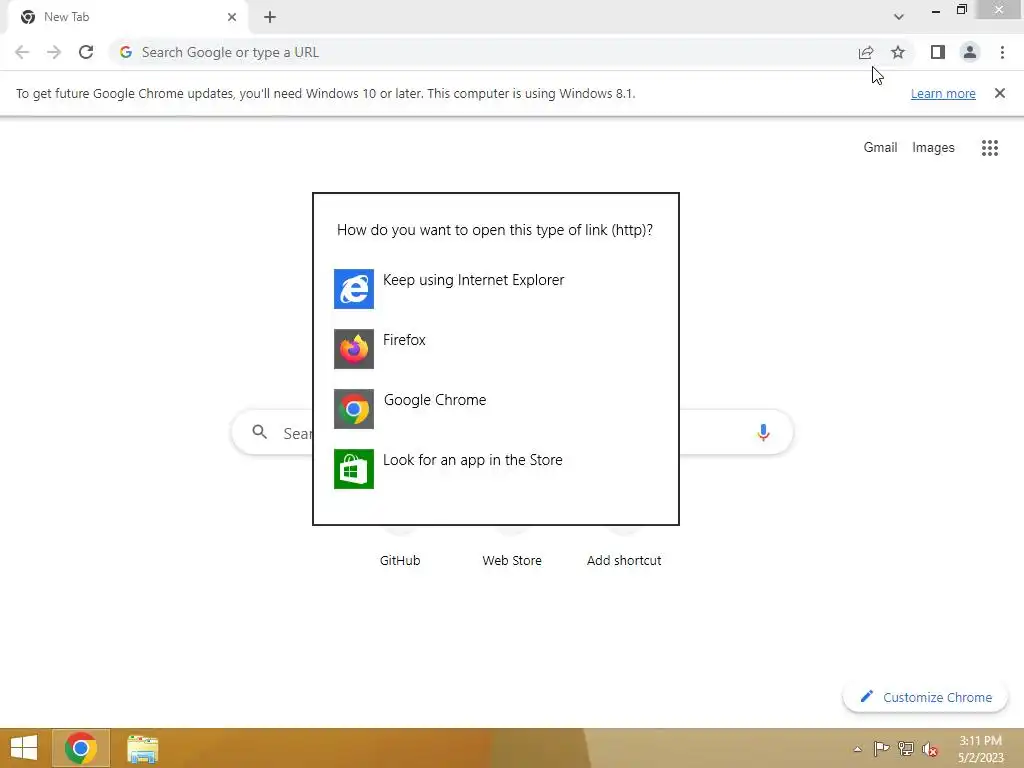1024x768 pixels.
Task: Click the Chrome icon in the taskbar
Action: (x=80, y=748)
